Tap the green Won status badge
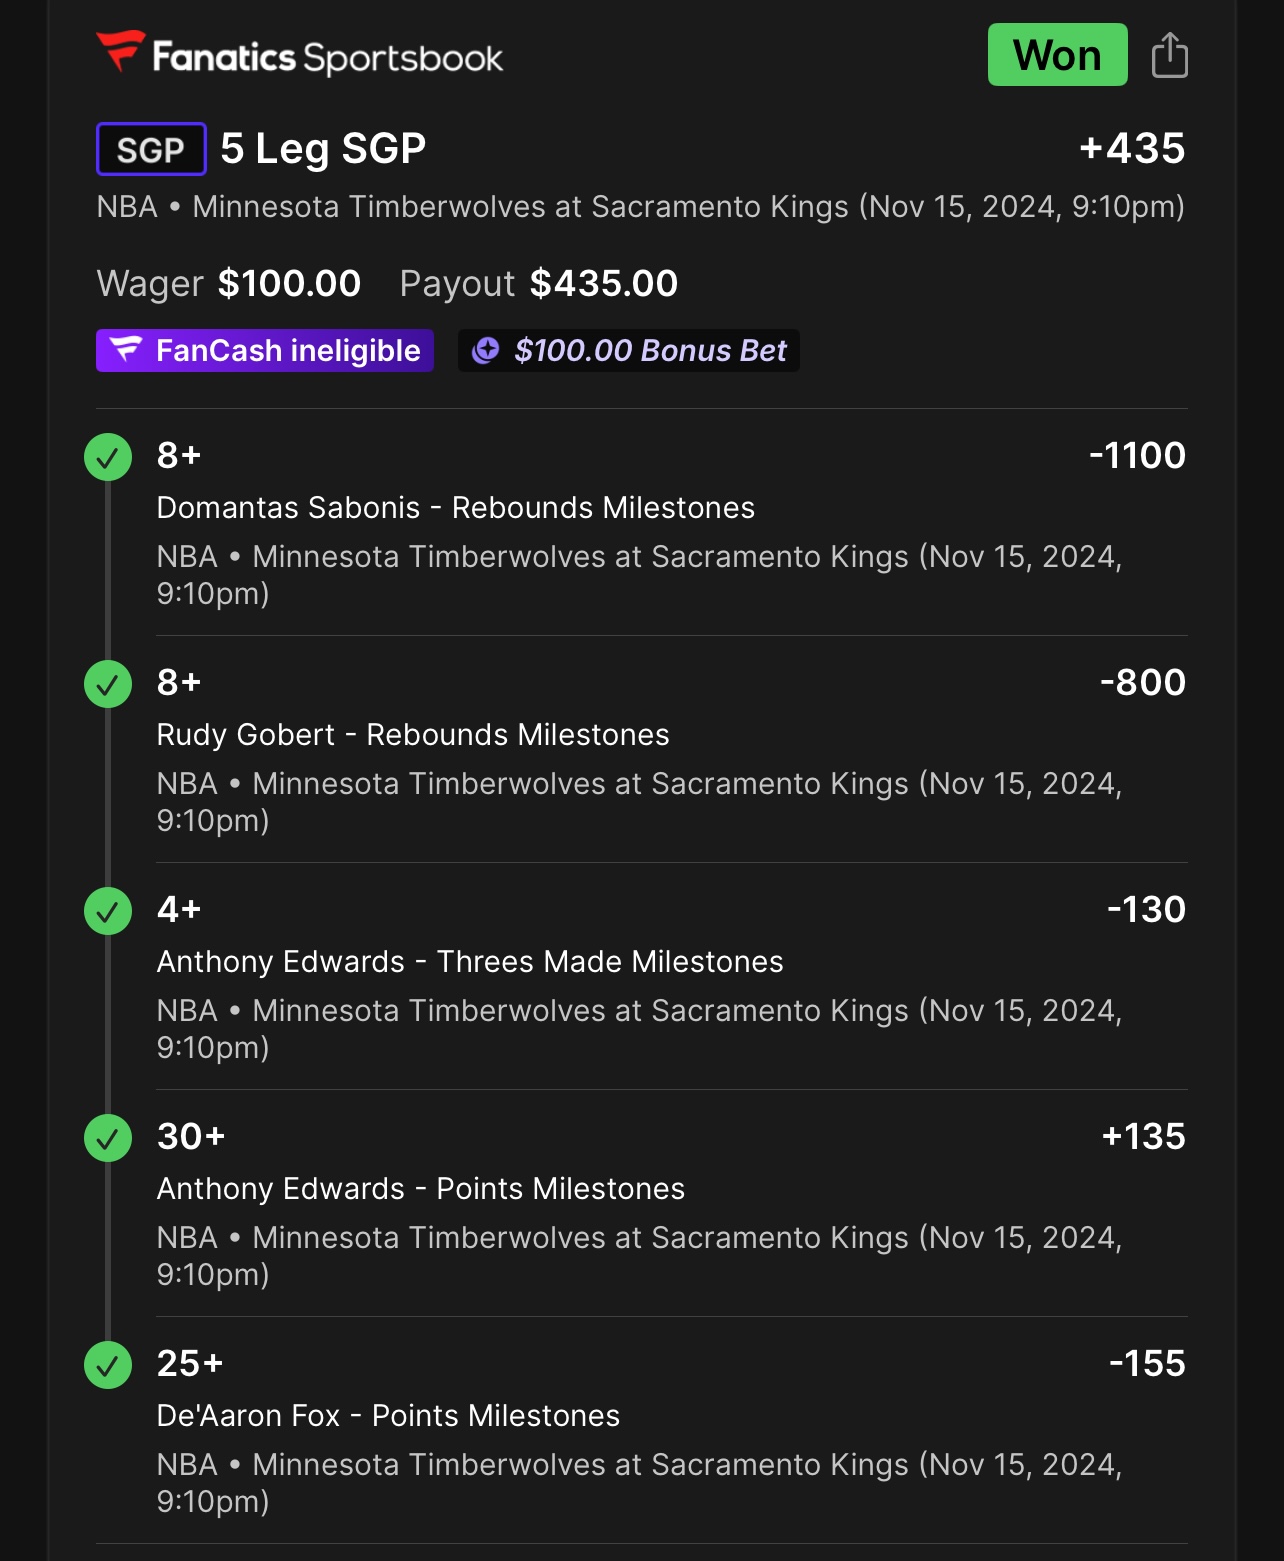The image size is (1284, 1561). click(x=1057, y=55)
